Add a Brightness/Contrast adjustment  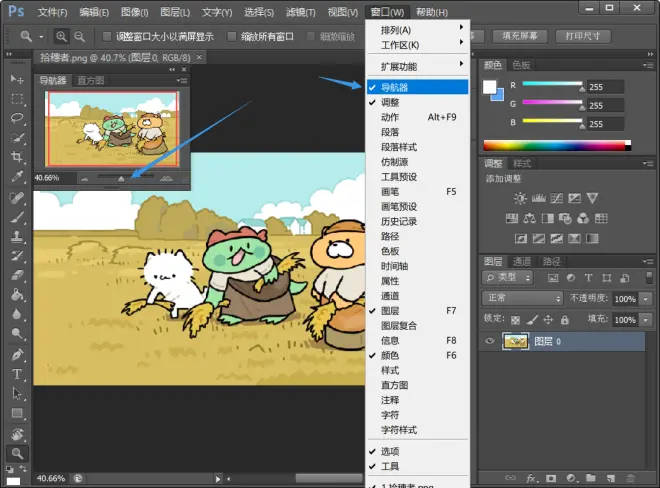(x=520, y=198)
